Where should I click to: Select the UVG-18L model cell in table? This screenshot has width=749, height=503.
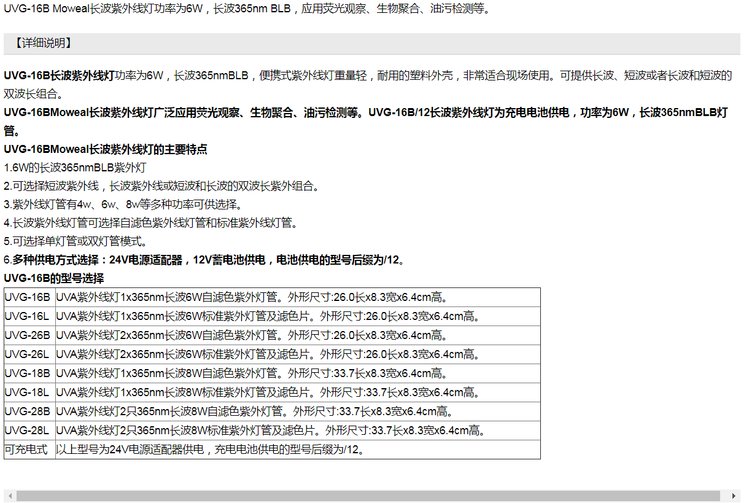27,392
